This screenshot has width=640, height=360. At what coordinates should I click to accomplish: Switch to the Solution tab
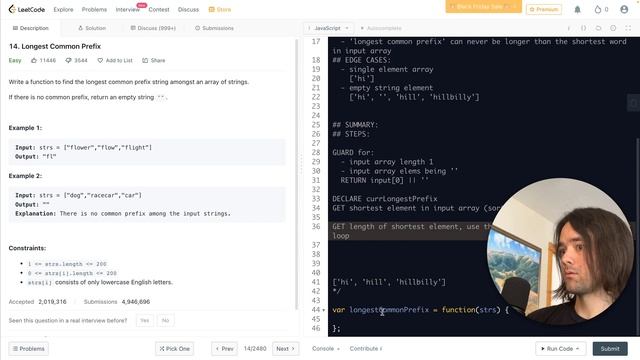pyautogui.click(x=92, y=28)
